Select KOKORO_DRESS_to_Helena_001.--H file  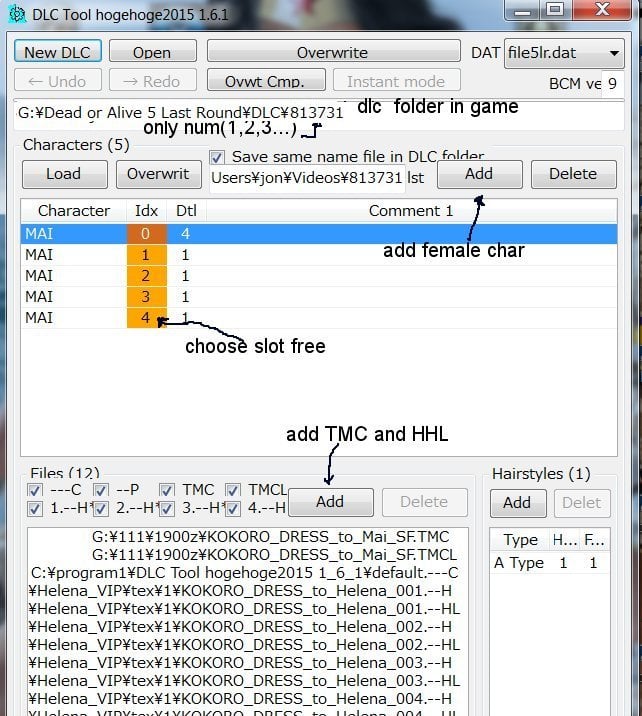pyautogui.click(x=247, y=590)
